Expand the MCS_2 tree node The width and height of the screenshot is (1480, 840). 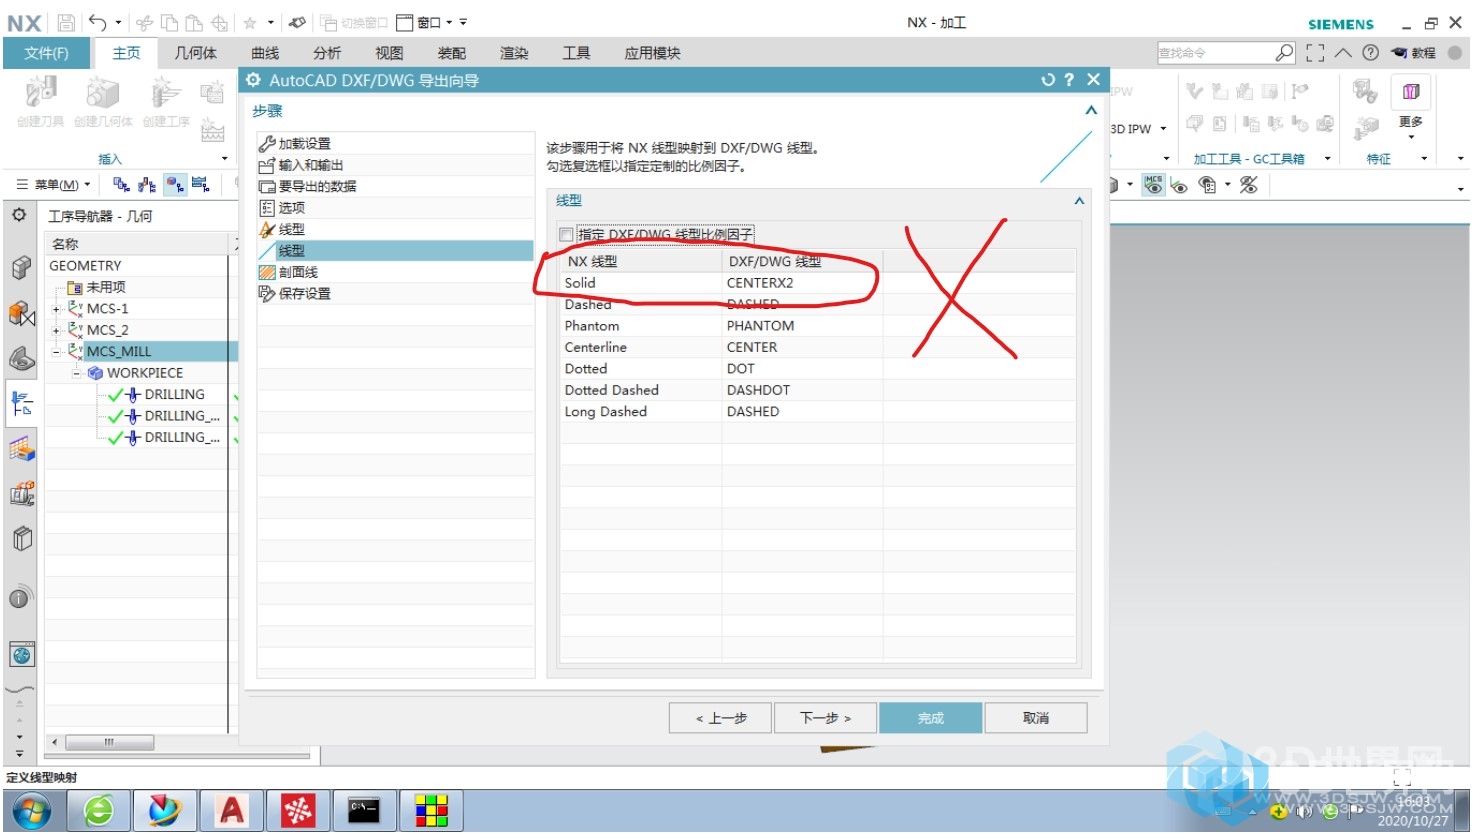57,330
